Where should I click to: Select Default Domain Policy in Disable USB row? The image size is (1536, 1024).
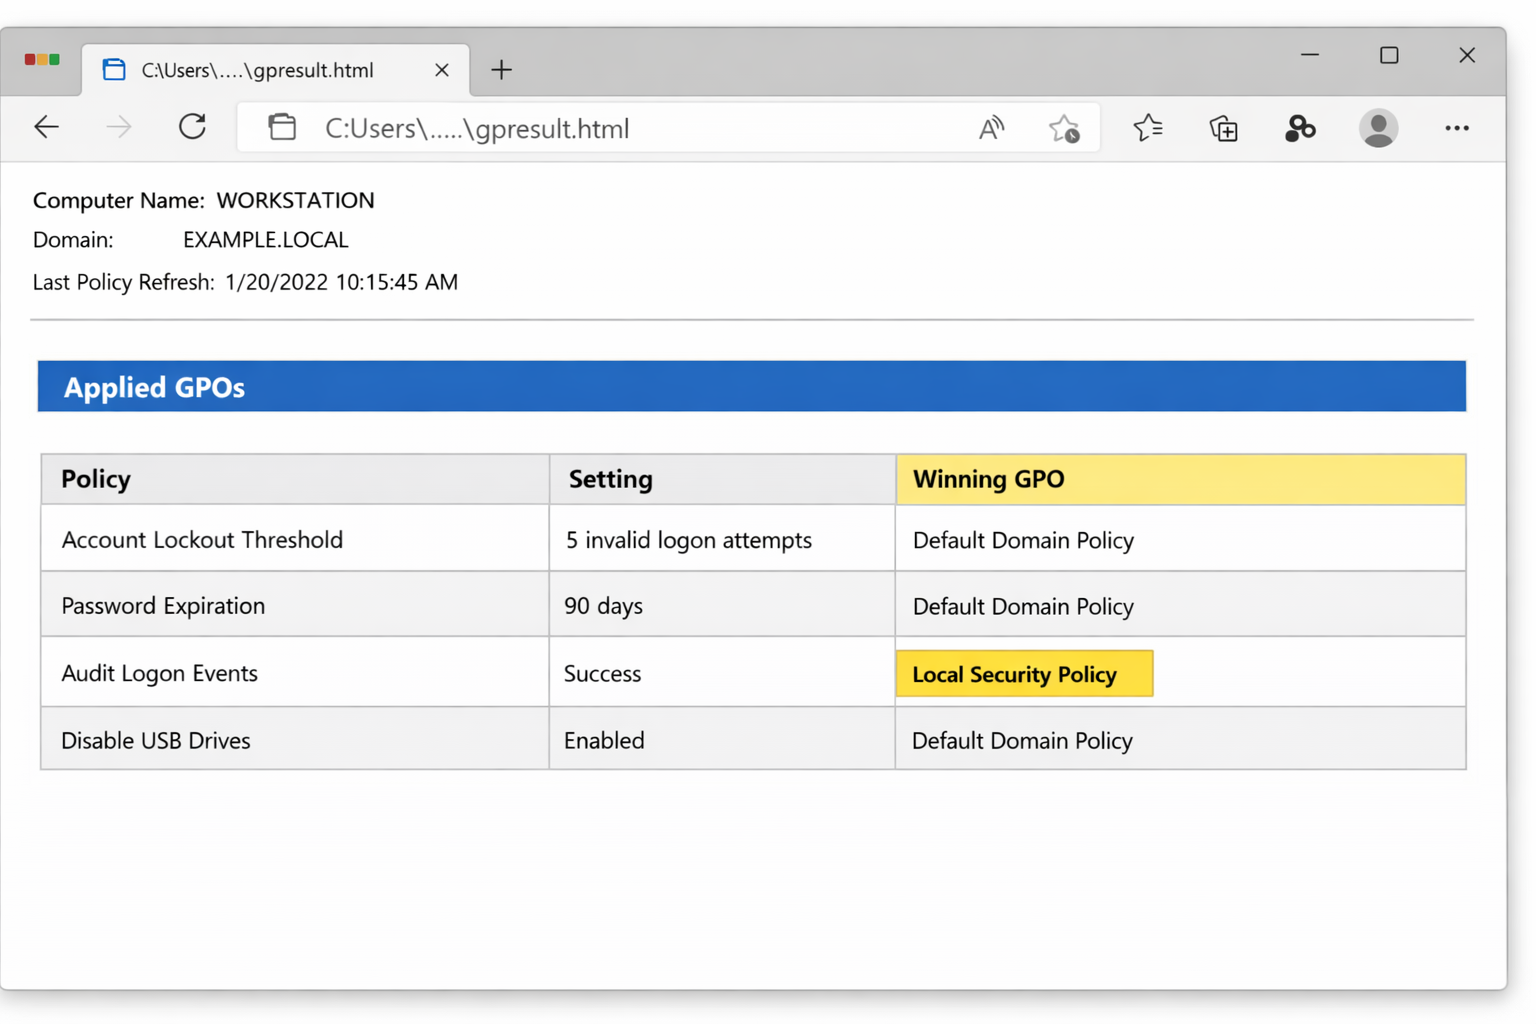pyautogui.click(x=1181, y=739)
